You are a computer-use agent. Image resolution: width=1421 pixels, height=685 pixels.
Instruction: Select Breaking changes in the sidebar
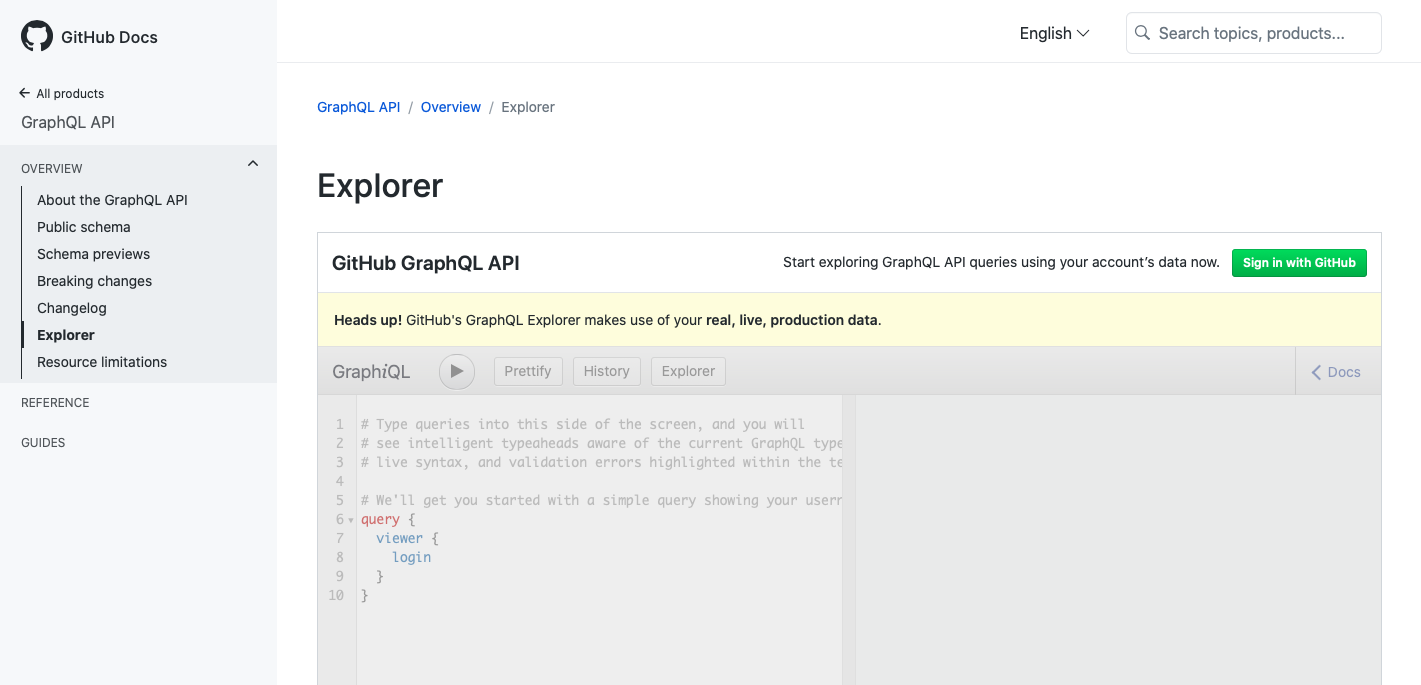click(x=94, y=281)
